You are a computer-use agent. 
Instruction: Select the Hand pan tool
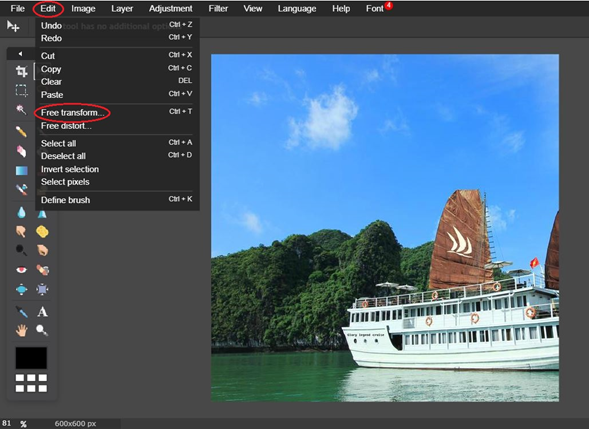tap(21, 331)
